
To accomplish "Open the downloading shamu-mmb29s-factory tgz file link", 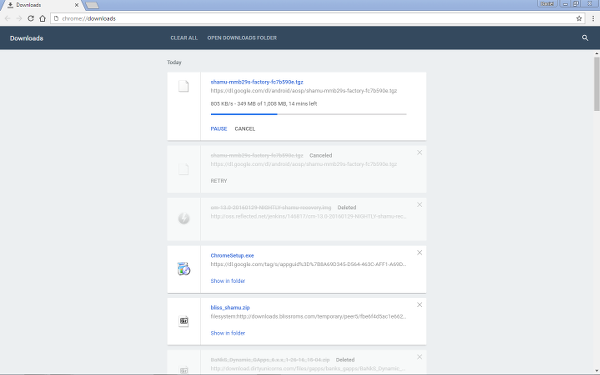I will pos(257,82).
